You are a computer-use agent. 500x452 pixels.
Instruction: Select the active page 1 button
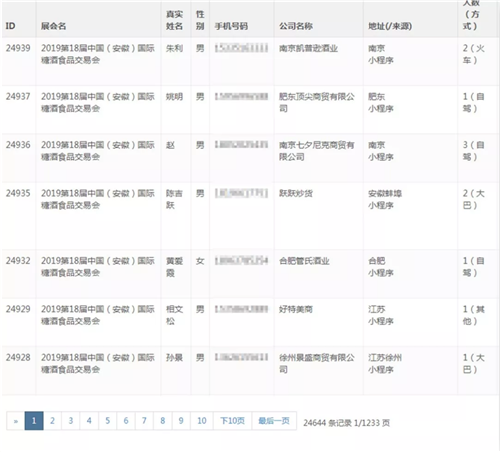click(34, 421)
